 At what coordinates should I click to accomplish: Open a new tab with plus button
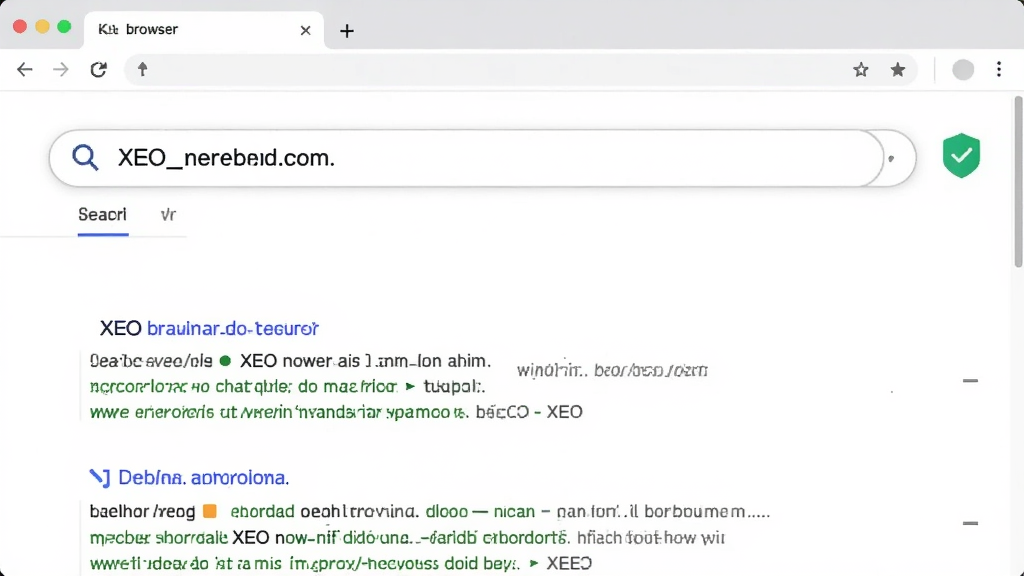(347, 31)
